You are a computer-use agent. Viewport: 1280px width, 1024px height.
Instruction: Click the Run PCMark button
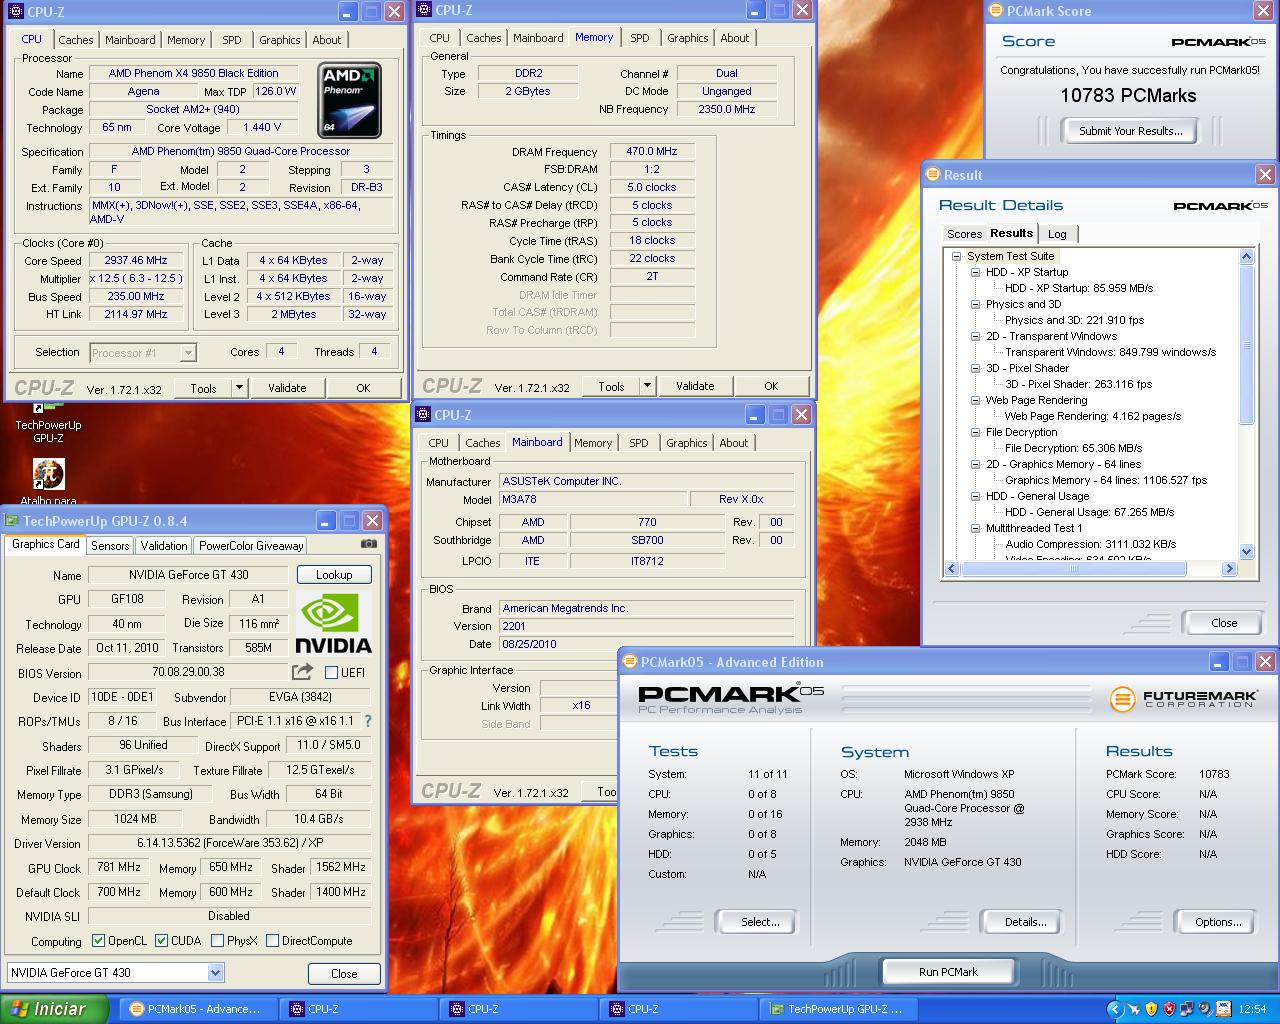point(948,972)
